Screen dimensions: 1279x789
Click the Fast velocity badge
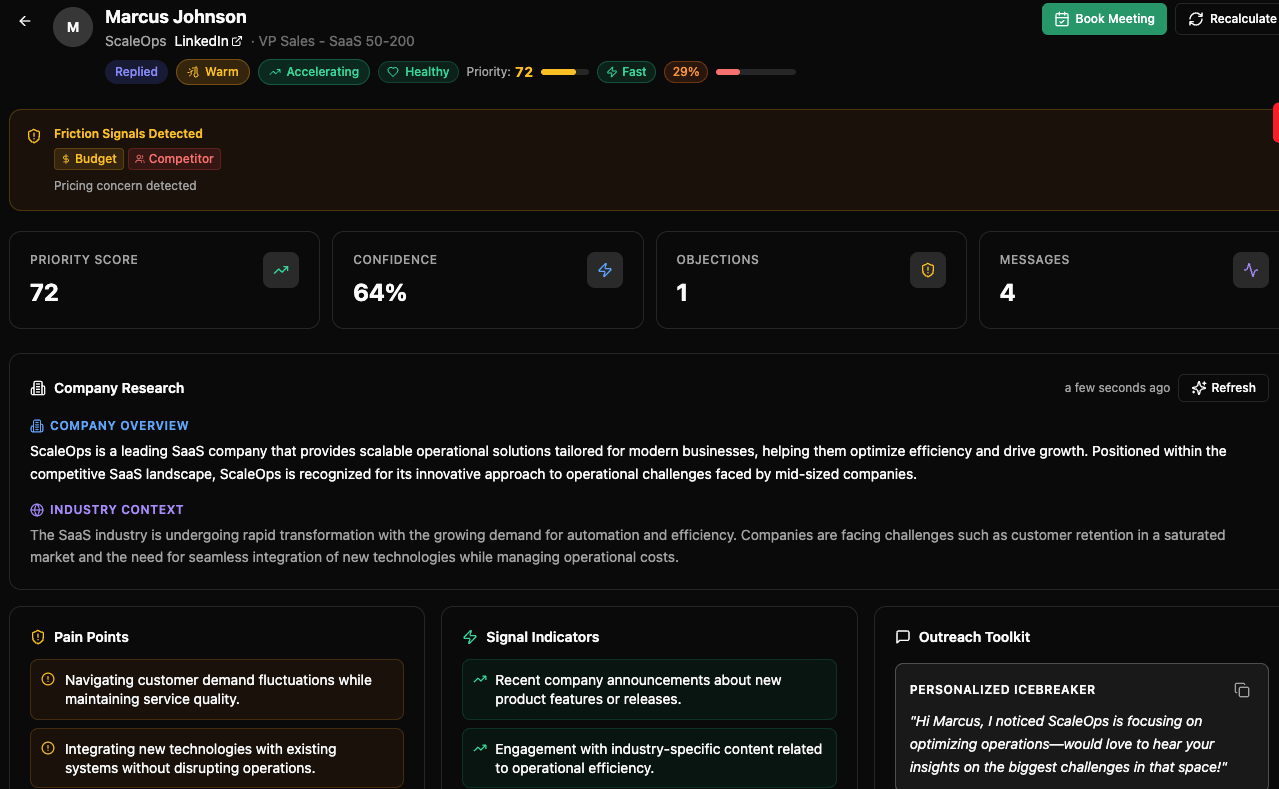626,72
